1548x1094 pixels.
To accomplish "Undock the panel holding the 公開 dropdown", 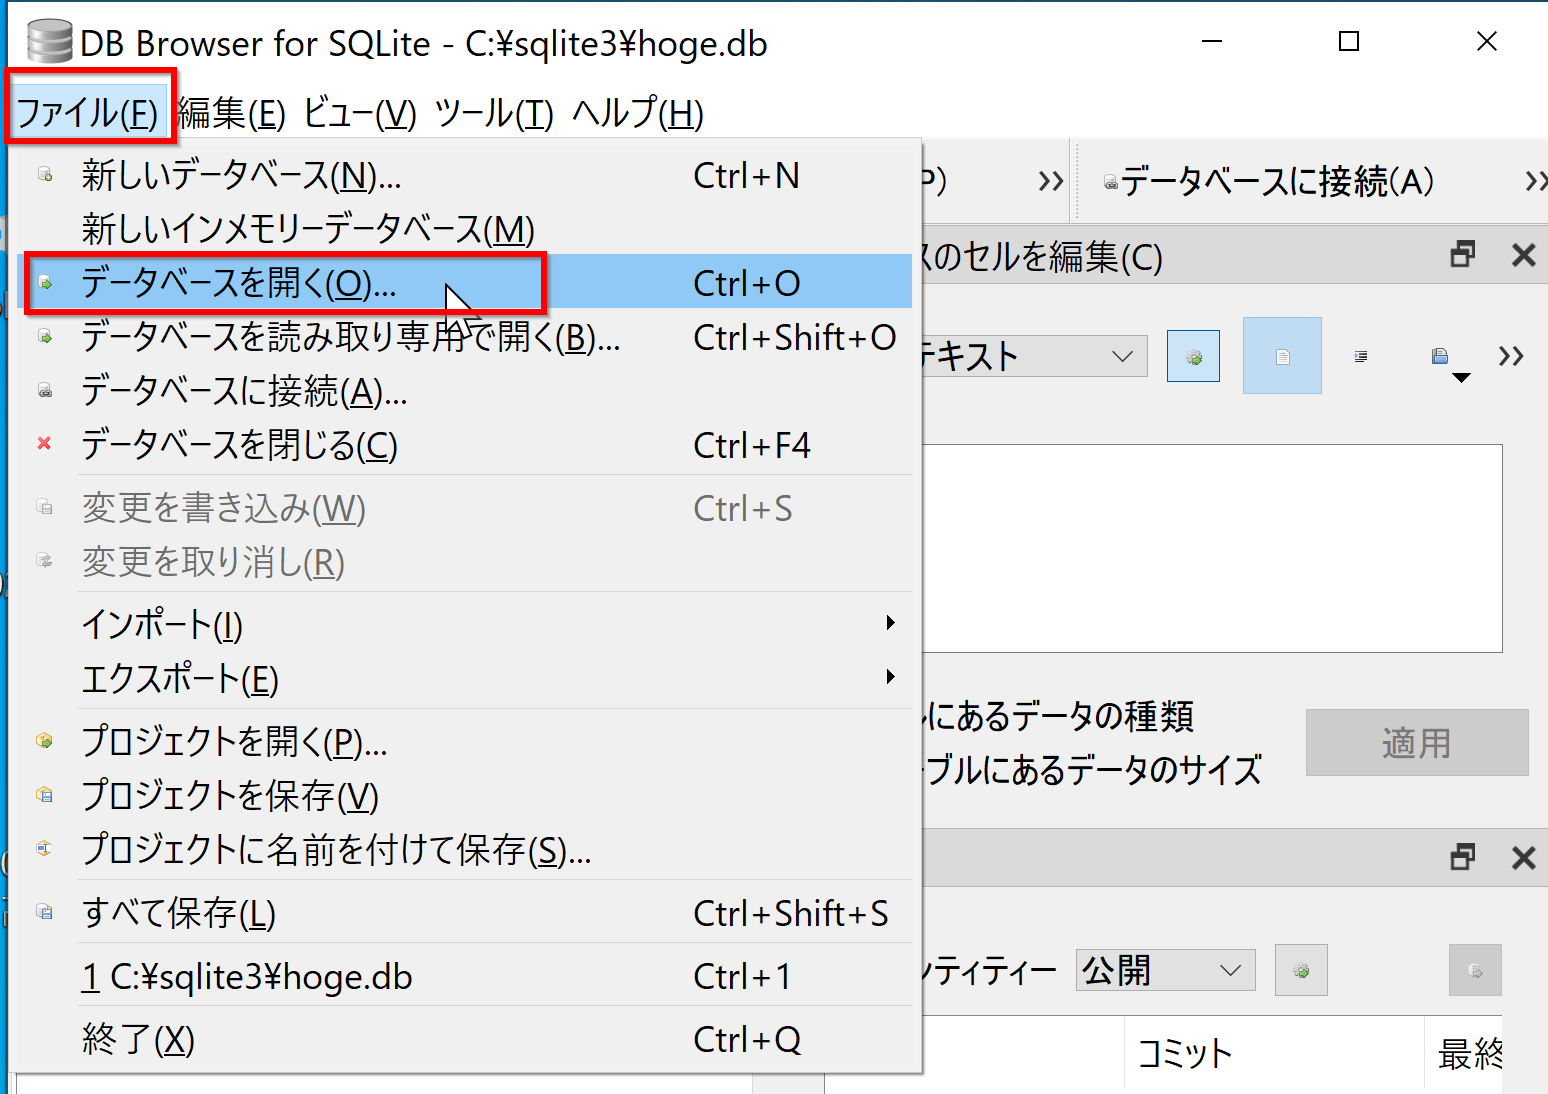I will click(x=1463, y=857).
